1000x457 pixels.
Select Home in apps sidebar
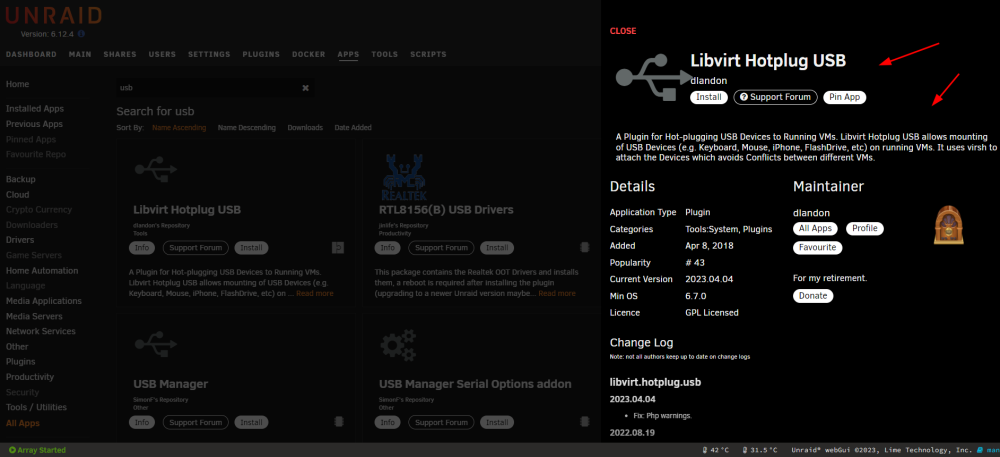(17, 84)
